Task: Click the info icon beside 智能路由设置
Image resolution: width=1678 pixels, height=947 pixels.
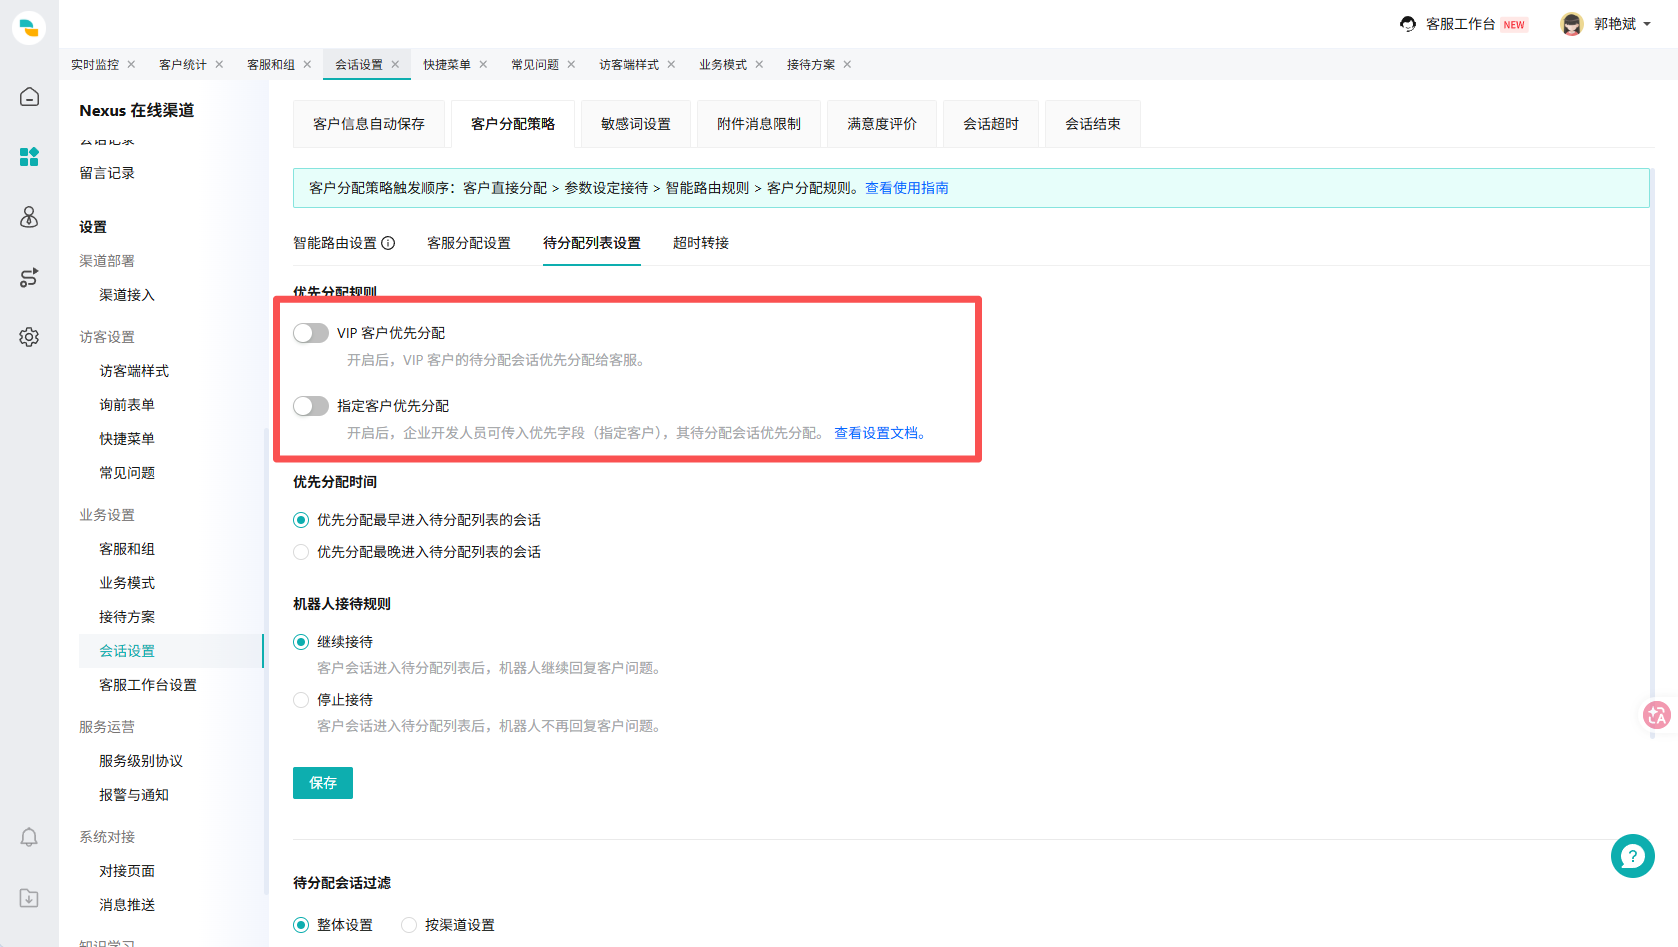Action: pos(388,243)
